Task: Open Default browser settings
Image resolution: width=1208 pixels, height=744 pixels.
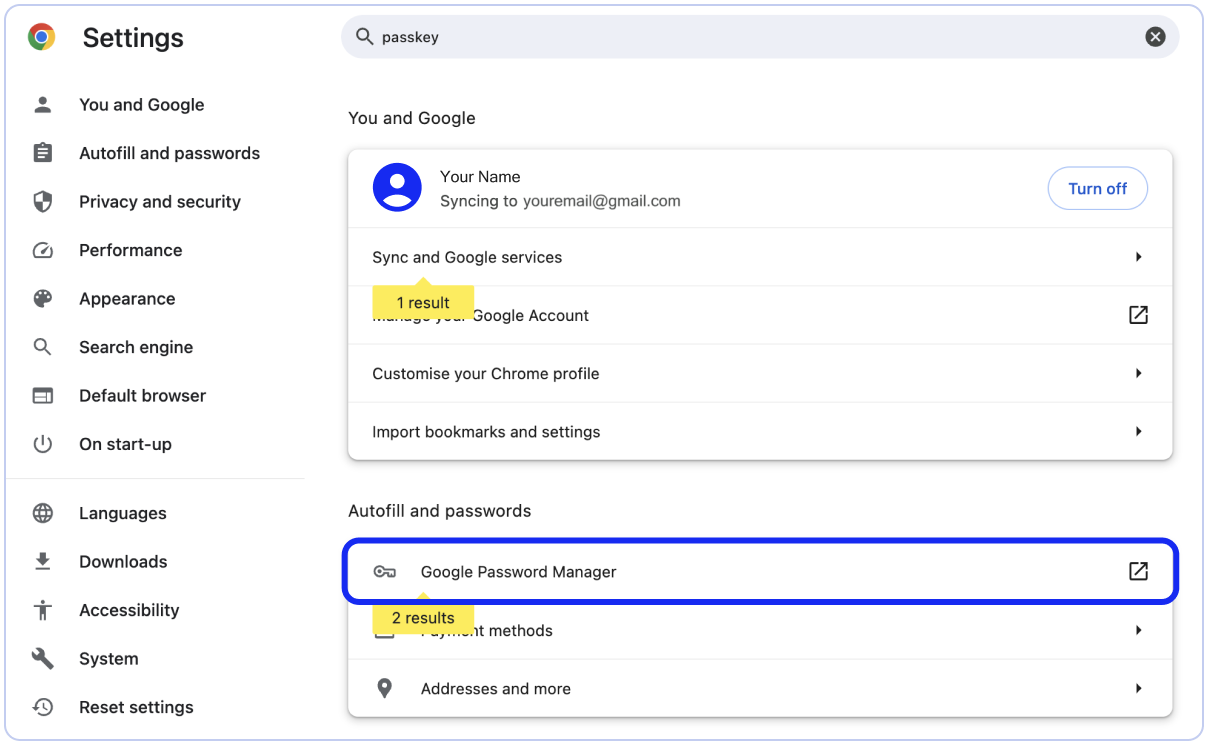Action: tap(142, 395)
